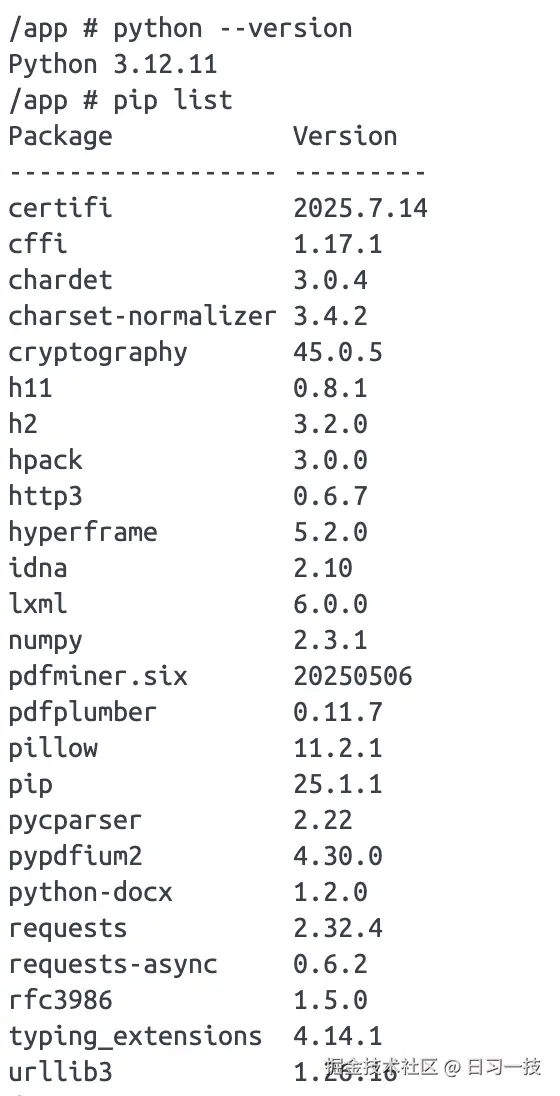Click the cryptography version 45.0.5
Viewport: 560px width, 1096px height.
click(x=338, y=352)
